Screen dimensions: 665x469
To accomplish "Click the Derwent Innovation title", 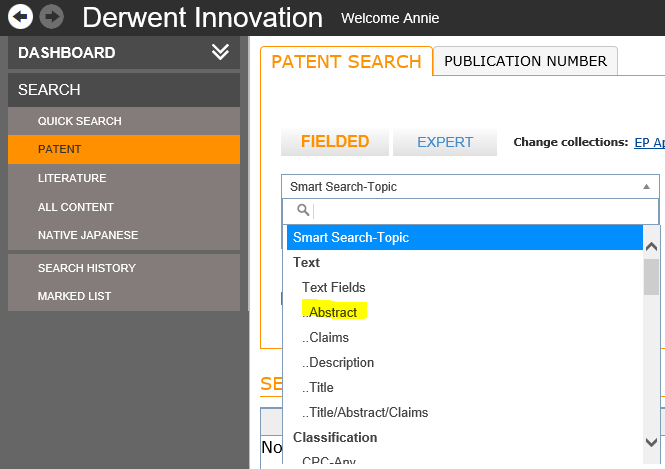I will click(202, 18).
